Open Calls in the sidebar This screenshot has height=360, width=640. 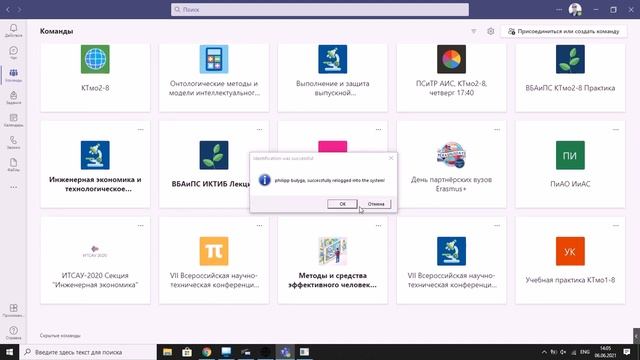13,142
